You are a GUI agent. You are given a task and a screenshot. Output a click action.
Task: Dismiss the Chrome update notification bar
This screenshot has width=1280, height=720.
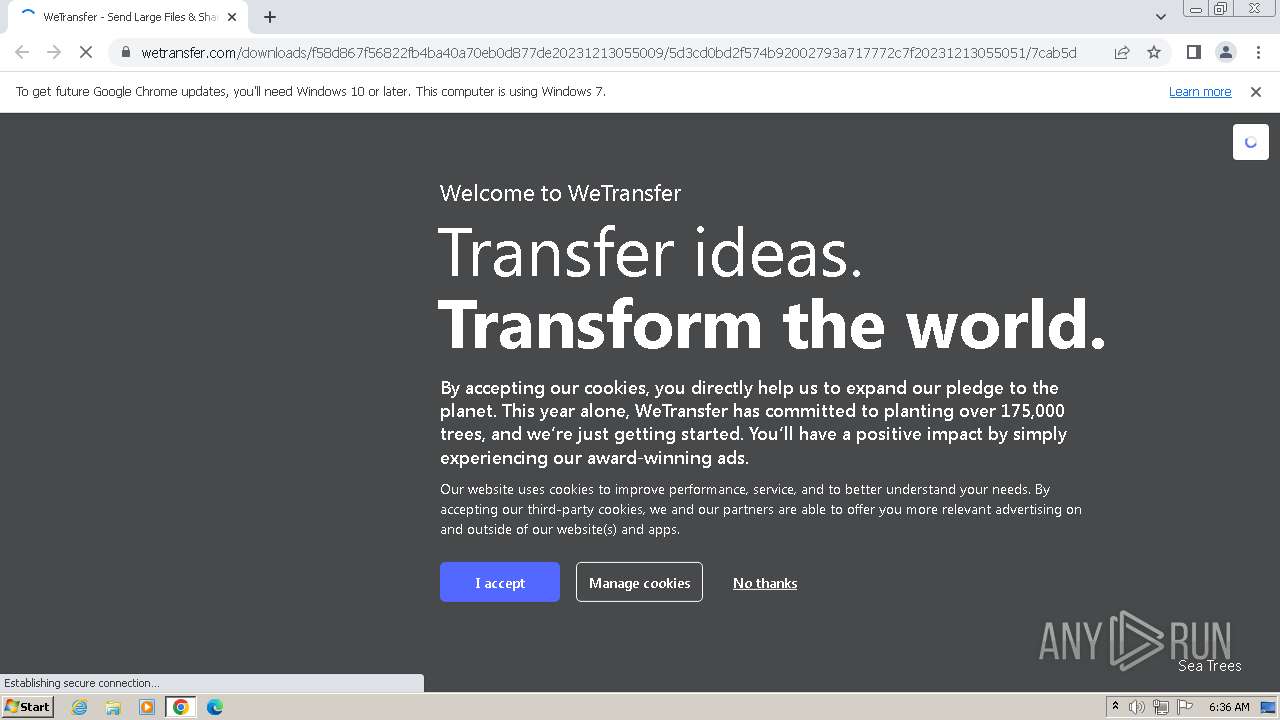pos(1256,91)
